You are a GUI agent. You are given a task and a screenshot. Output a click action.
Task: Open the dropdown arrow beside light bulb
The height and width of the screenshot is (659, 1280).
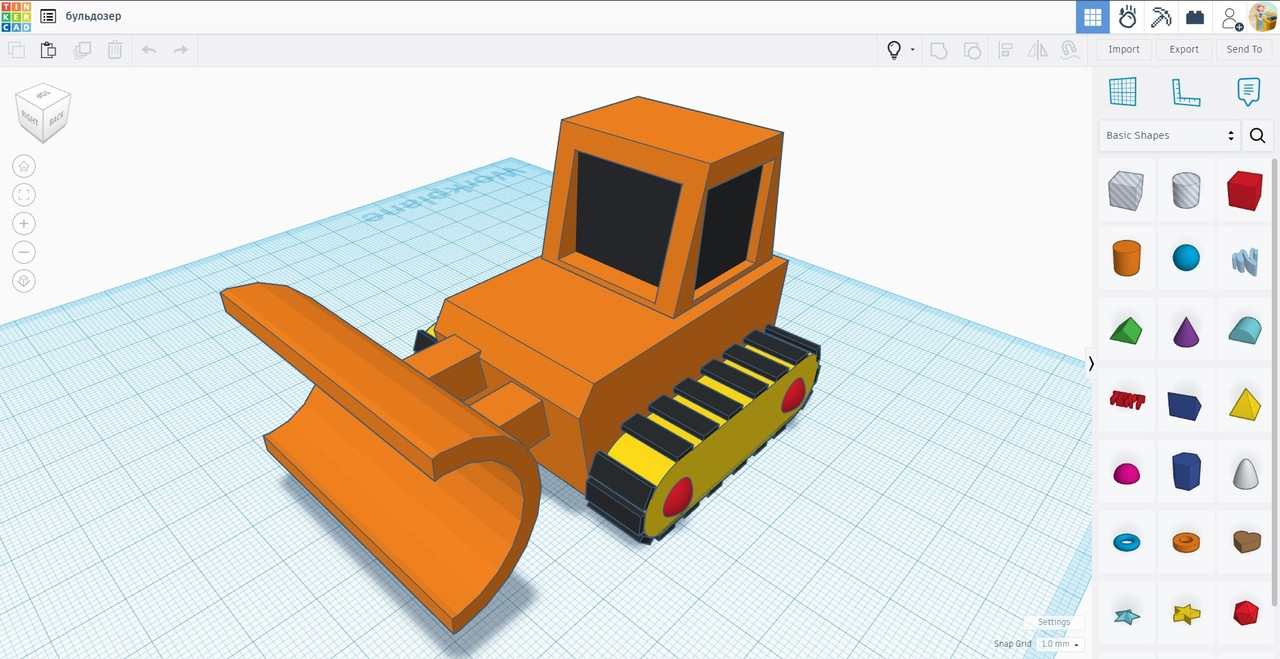912,50
